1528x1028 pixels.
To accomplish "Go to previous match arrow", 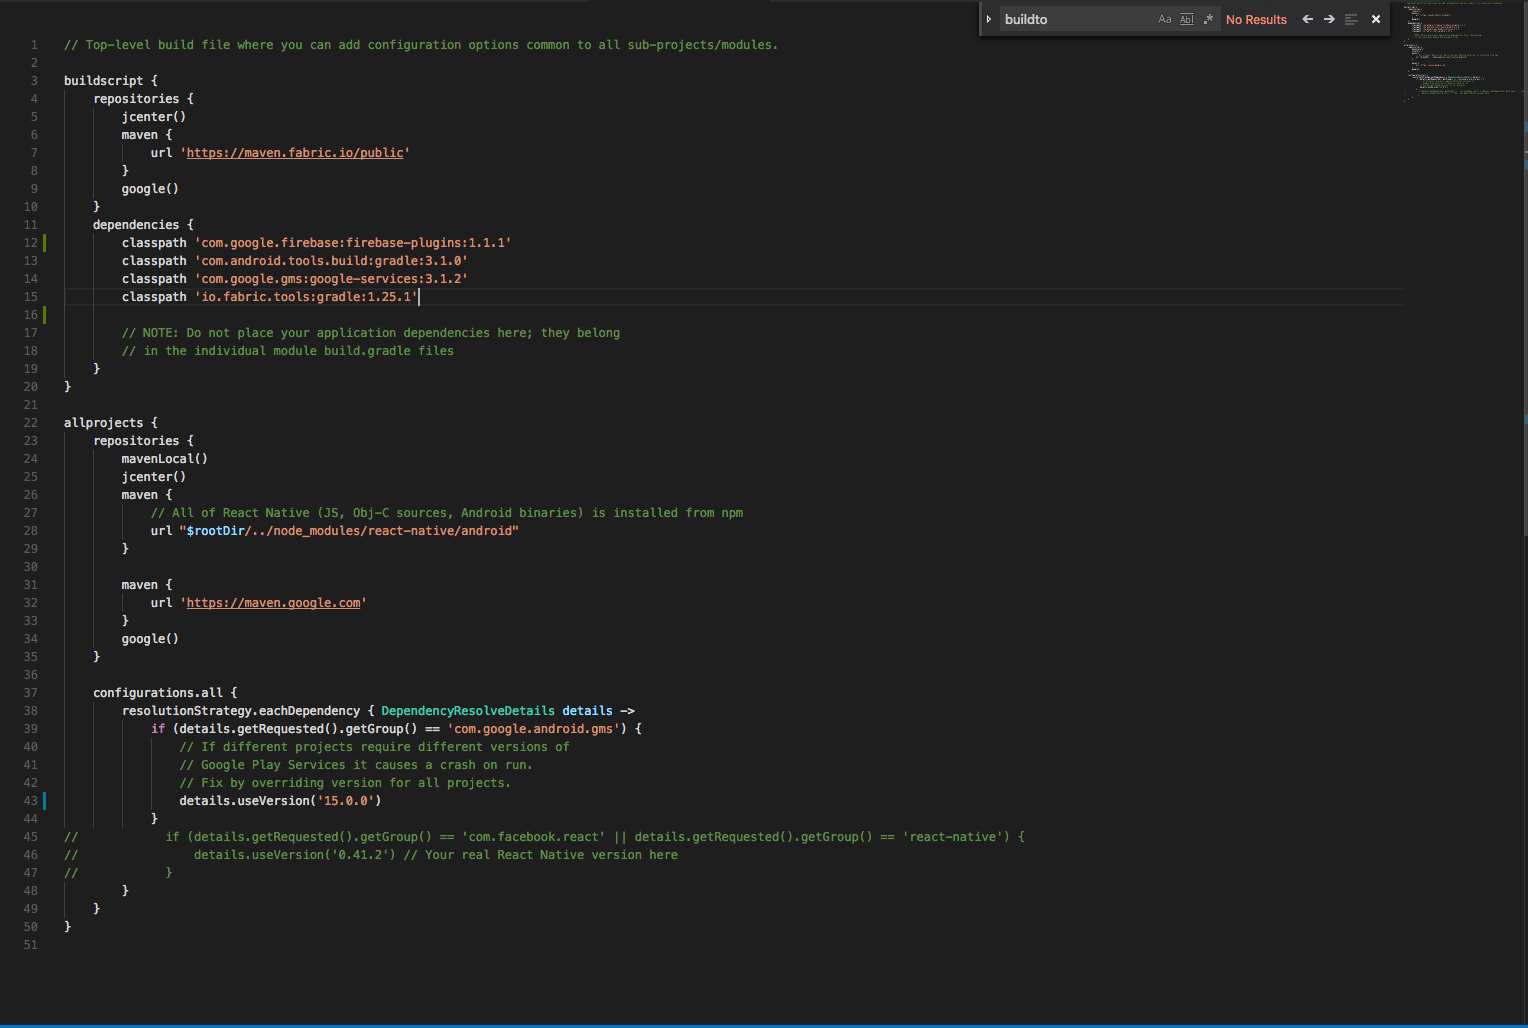I will click(x=1307, y=19).
